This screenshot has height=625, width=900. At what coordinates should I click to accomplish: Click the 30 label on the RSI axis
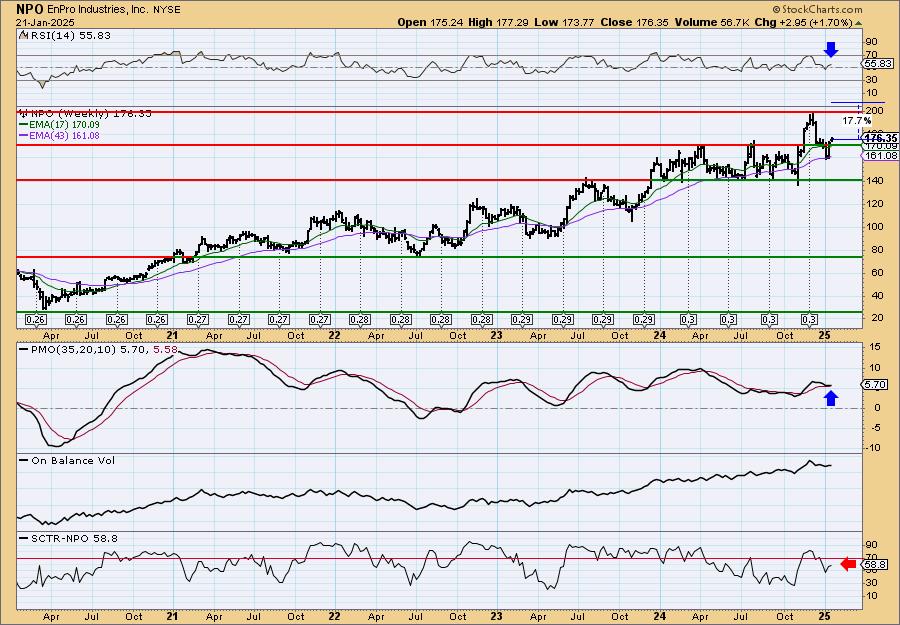click(x=872, y=79)
